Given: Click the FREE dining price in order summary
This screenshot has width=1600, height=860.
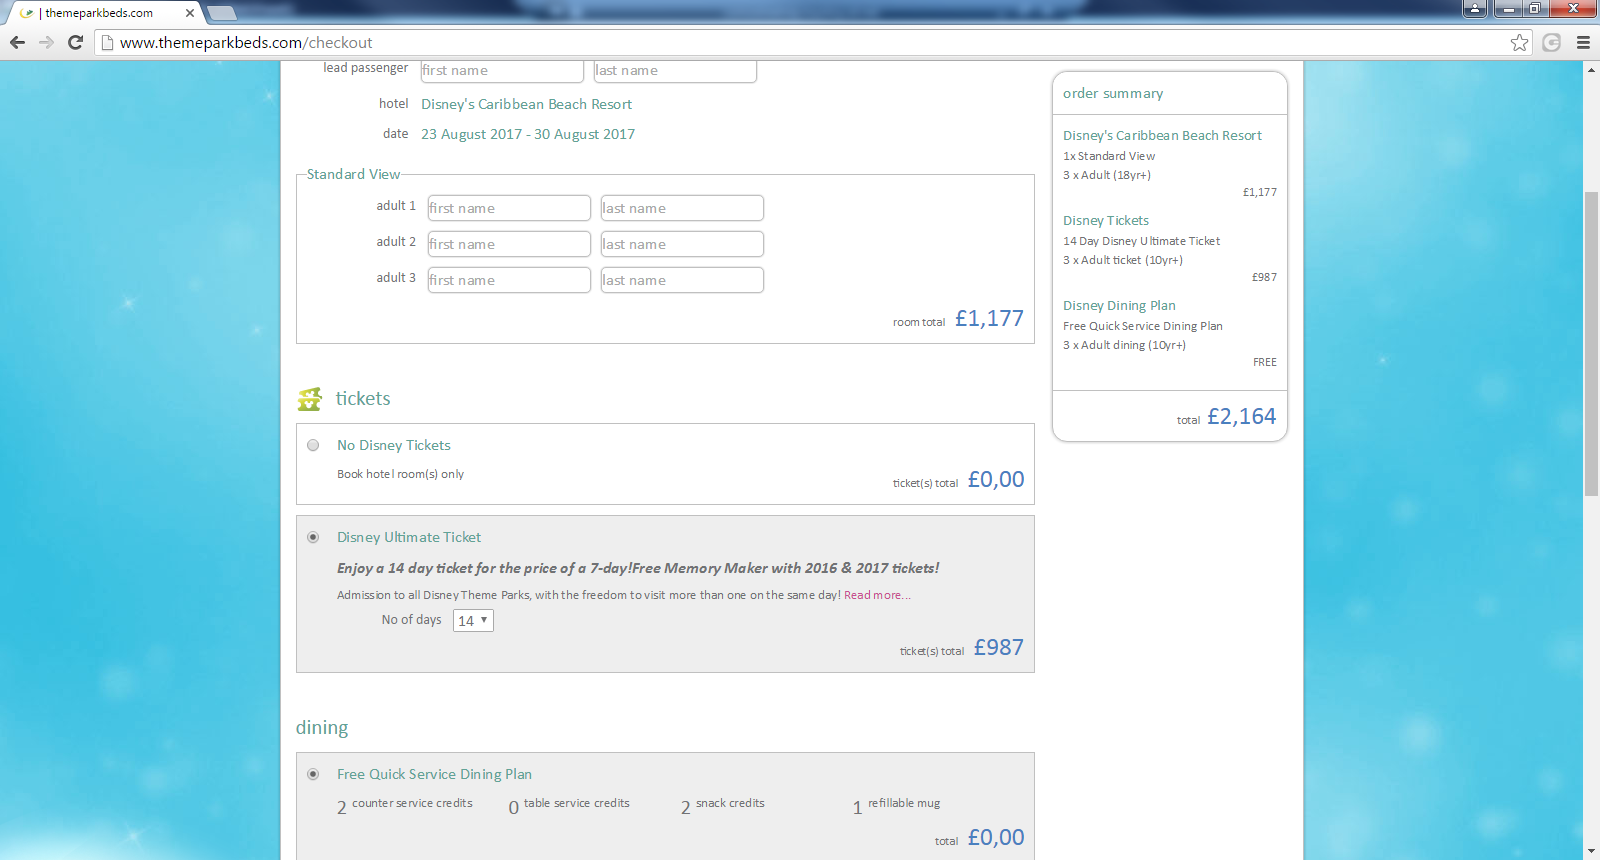Looking at the screenshot, I should (x=1265, y=362).
